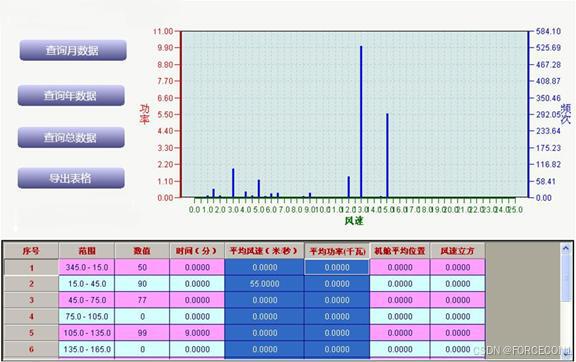Screen dimensions: 576x362
Task: Click the table scrollbar up arrow
Action: (565, 248)
